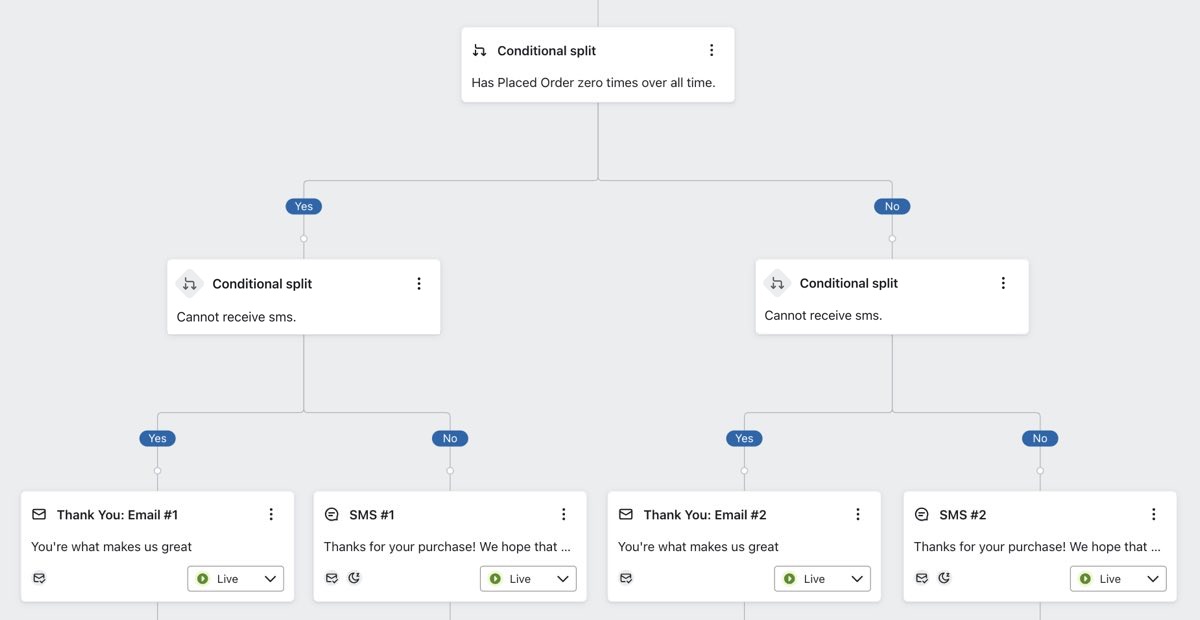Image resolution: width=1200 pixels, height=620 pixels.
Task: Click branch icon on left Cannot receive sms split
Action: point(189,283)
